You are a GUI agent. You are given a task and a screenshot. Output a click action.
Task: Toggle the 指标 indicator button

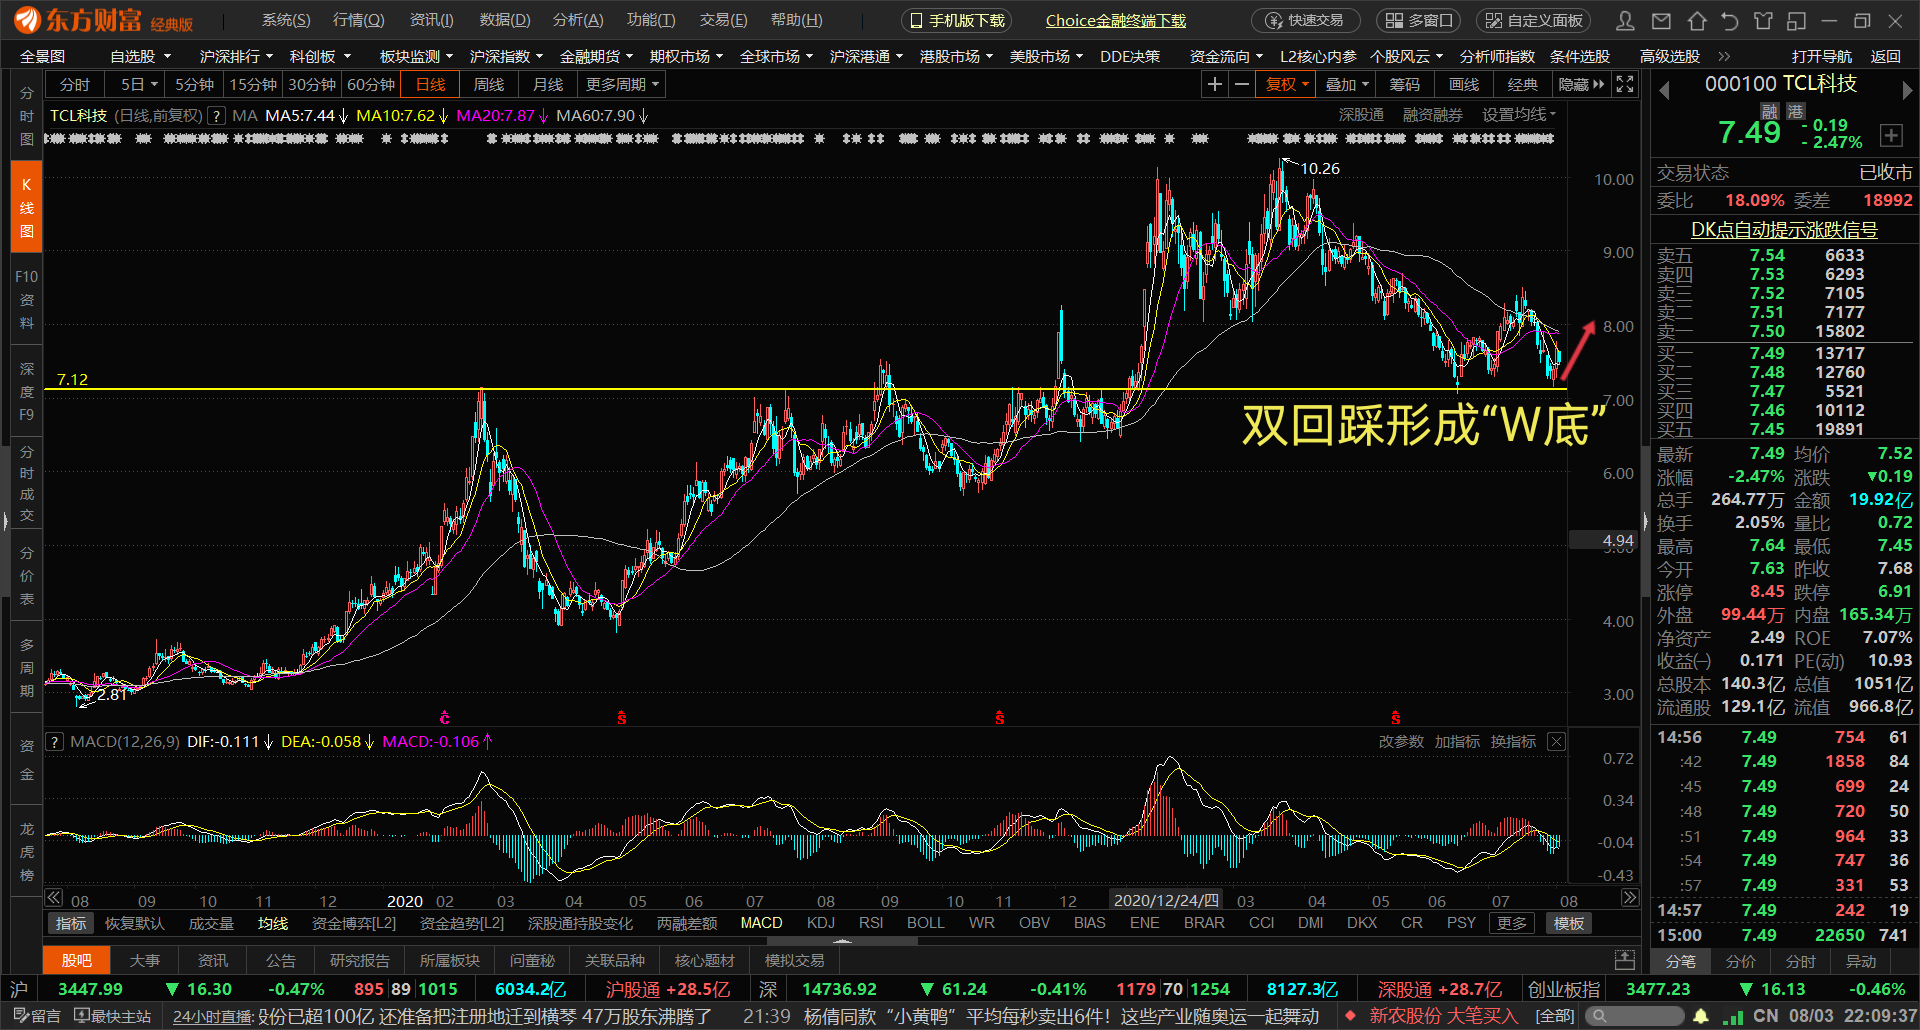point(70,923)
